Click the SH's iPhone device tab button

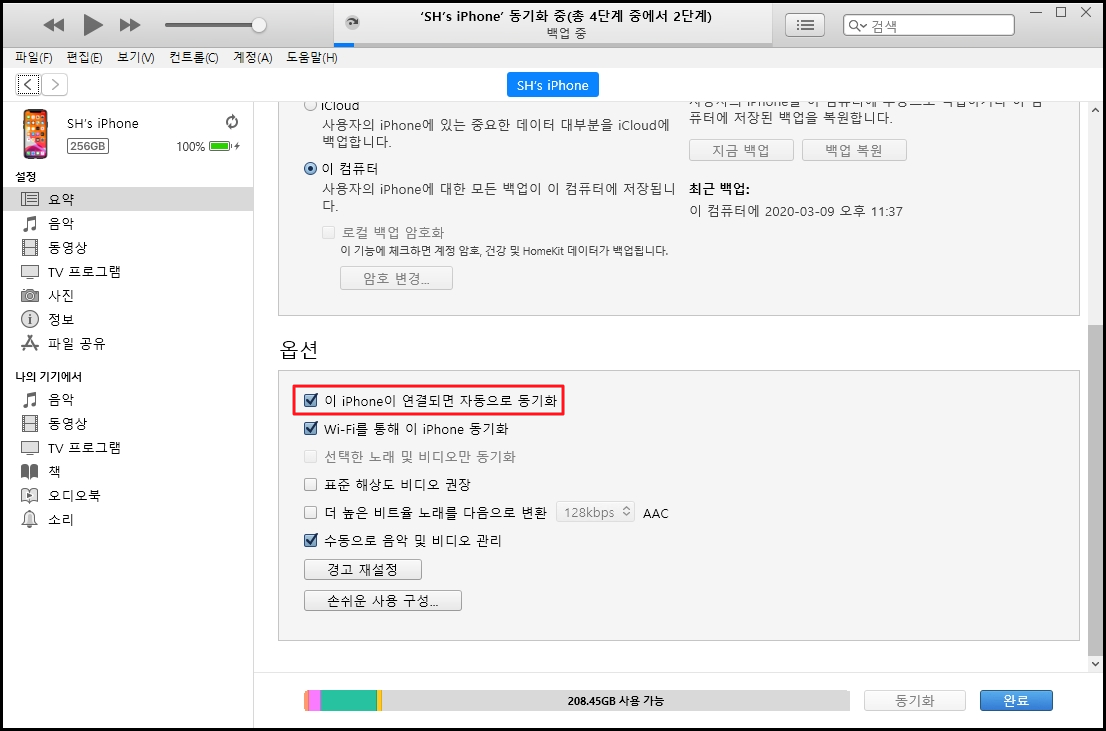552,85
